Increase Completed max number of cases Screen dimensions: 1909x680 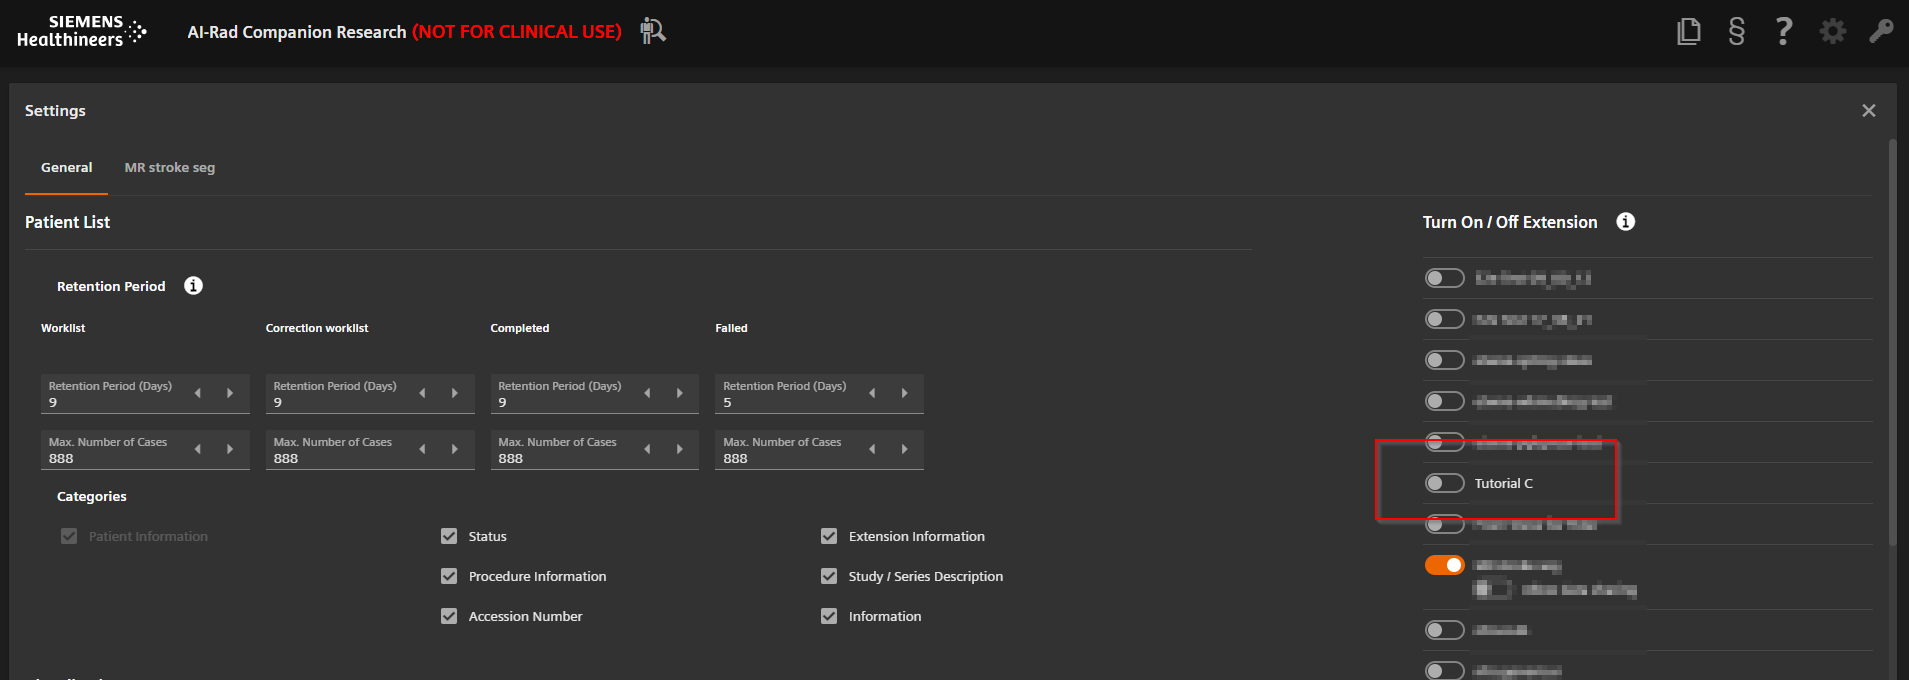(x=680, y=449)
